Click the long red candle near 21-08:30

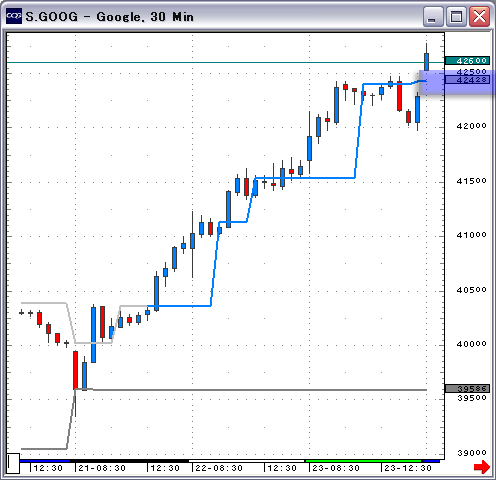pyautogui.click(x=76, y=370)
